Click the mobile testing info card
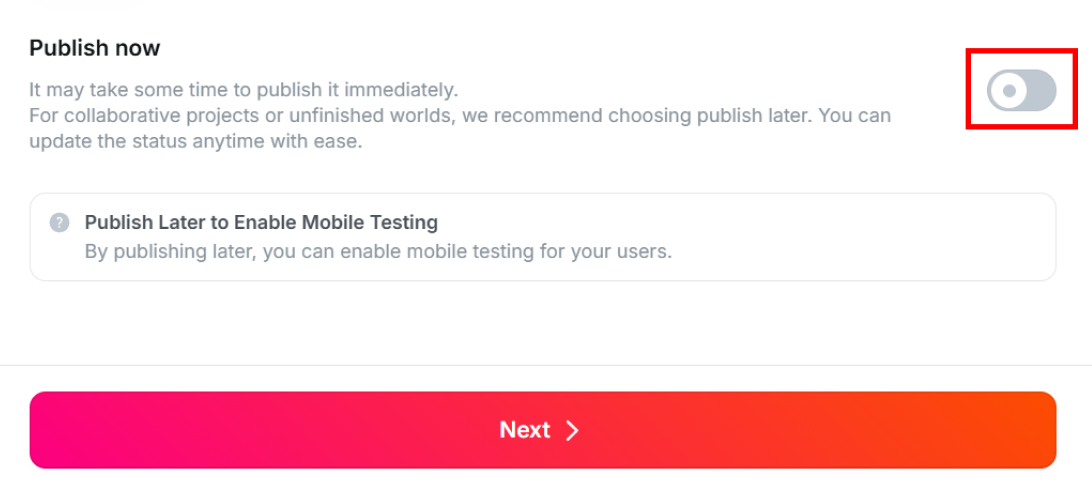Screen dimensions: 1092x489 click(x=542, y=237)
